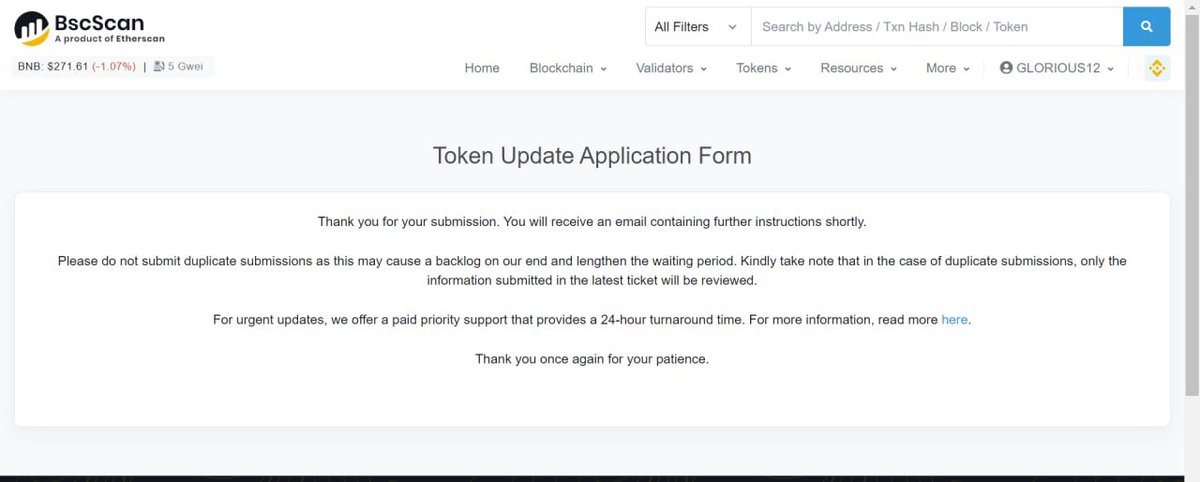Expand the Resources menu
The width and height of the screenshot is (1200, 482).
[x=858, y=68]
